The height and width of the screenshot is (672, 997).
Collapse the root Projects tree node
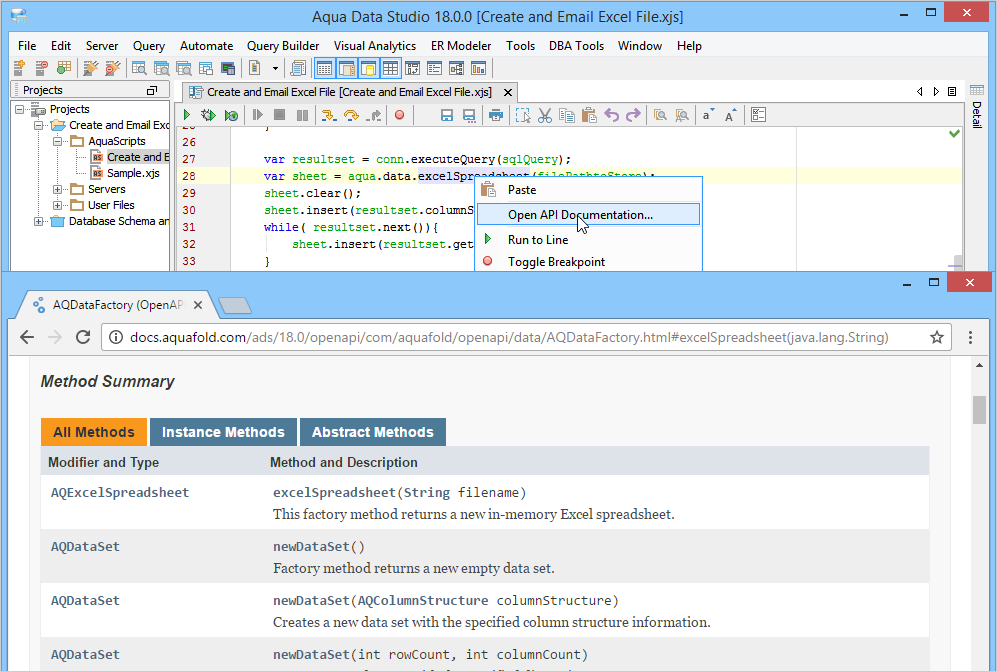[x=20, y=109]
